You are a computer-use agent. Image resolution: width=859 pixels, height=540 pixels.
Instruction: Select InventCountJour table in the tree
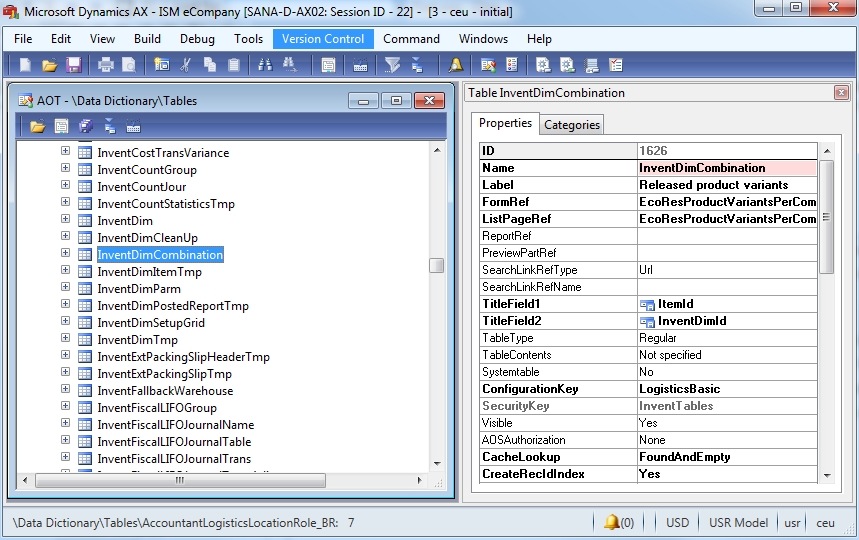(x=142, y=187)
